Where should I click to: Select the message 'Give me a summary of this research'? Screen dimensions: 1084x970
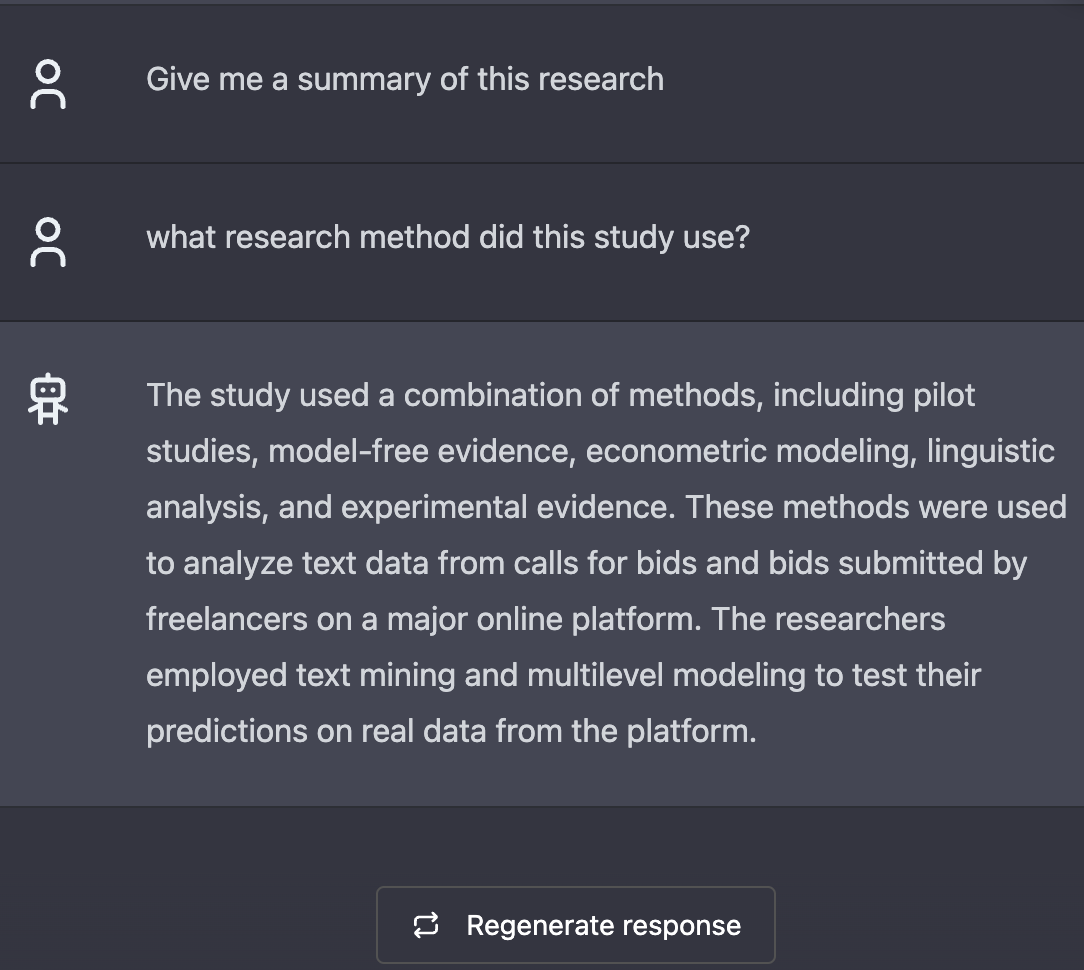(405, 79)
